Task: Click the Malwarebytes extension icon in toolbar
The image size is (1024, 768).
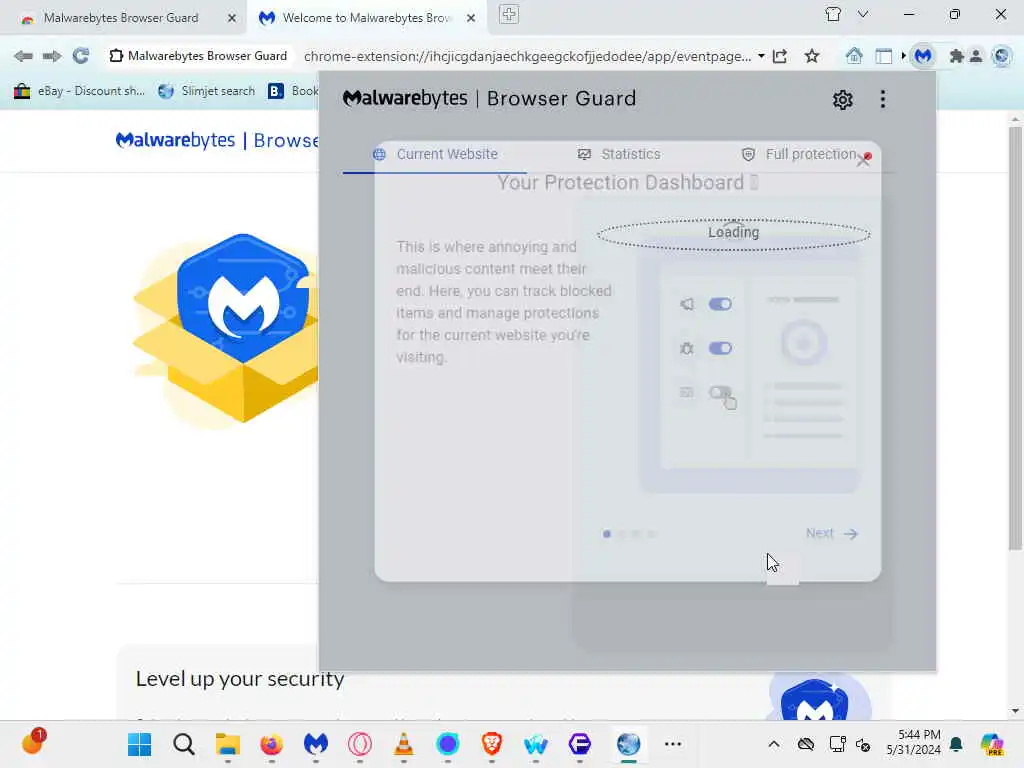Action: click(923, 56)
